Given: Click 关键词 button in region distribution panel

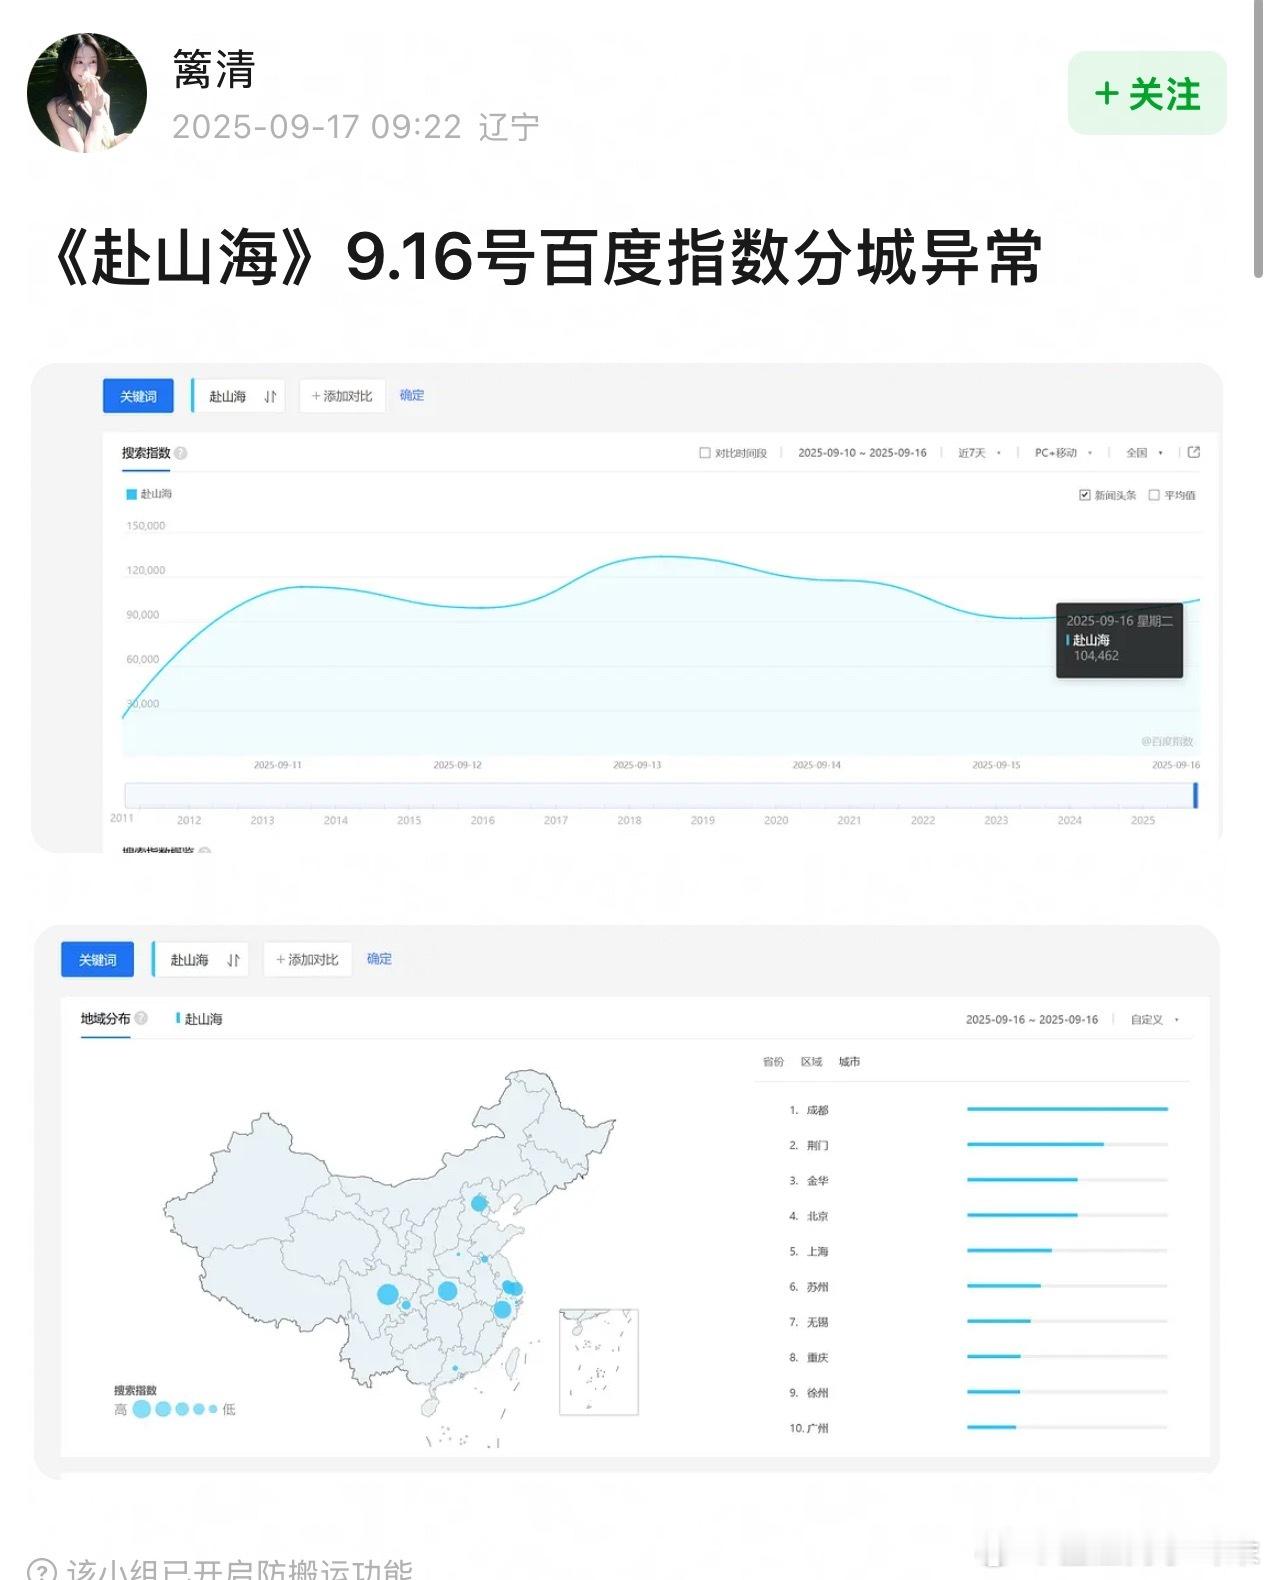Looking at the screenshot, I should [x=97, y=959].
